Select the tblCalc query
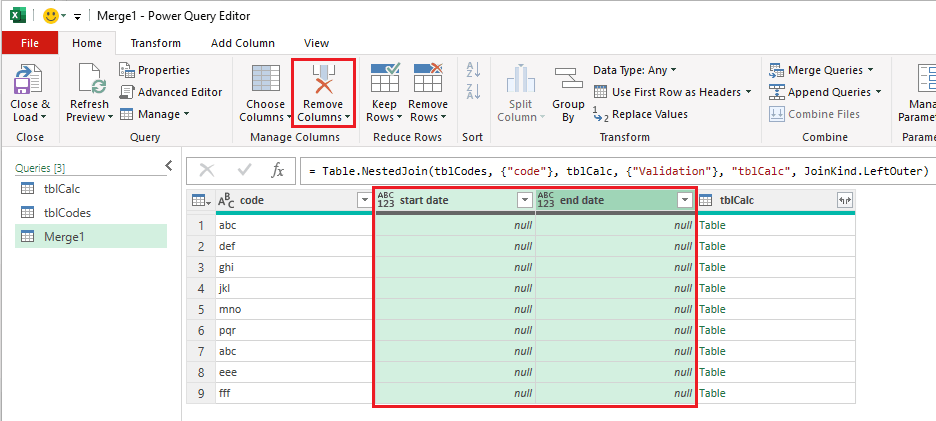 [x=91, y=189]
